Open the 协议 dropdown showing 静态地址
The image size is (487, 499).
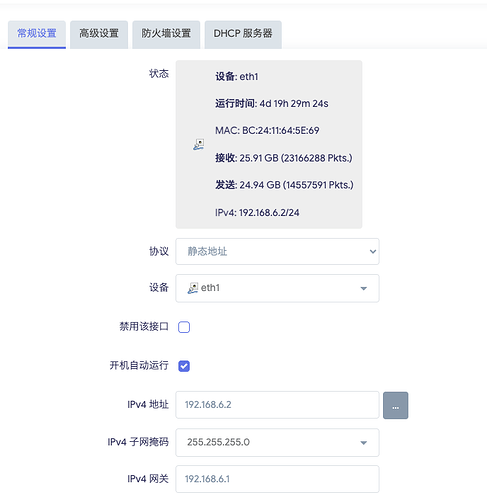pos(277,252)
